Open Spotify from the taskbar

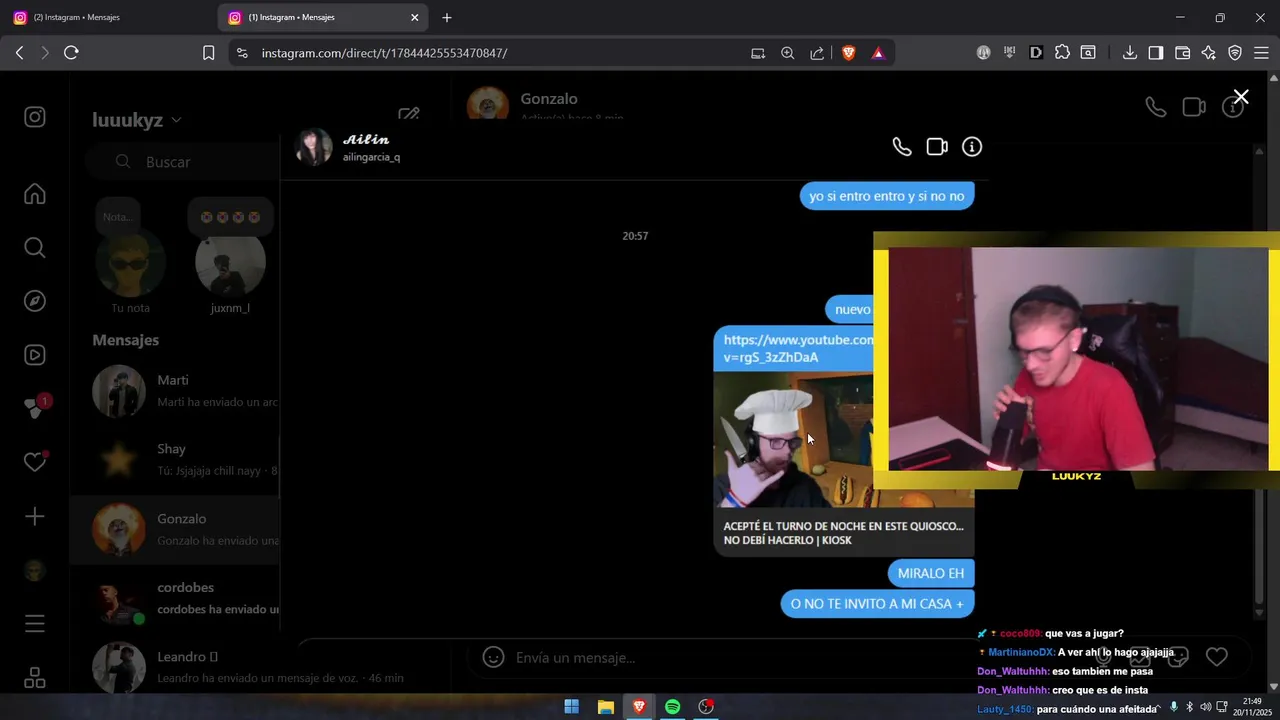(673, 707)
